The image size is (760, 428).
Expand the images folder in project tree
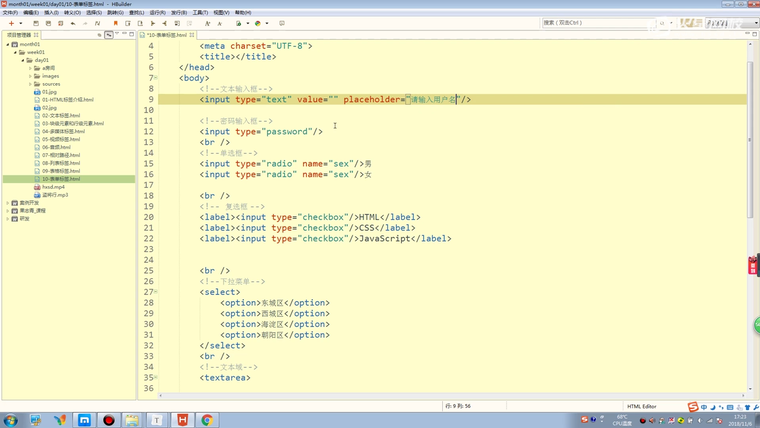31,76
